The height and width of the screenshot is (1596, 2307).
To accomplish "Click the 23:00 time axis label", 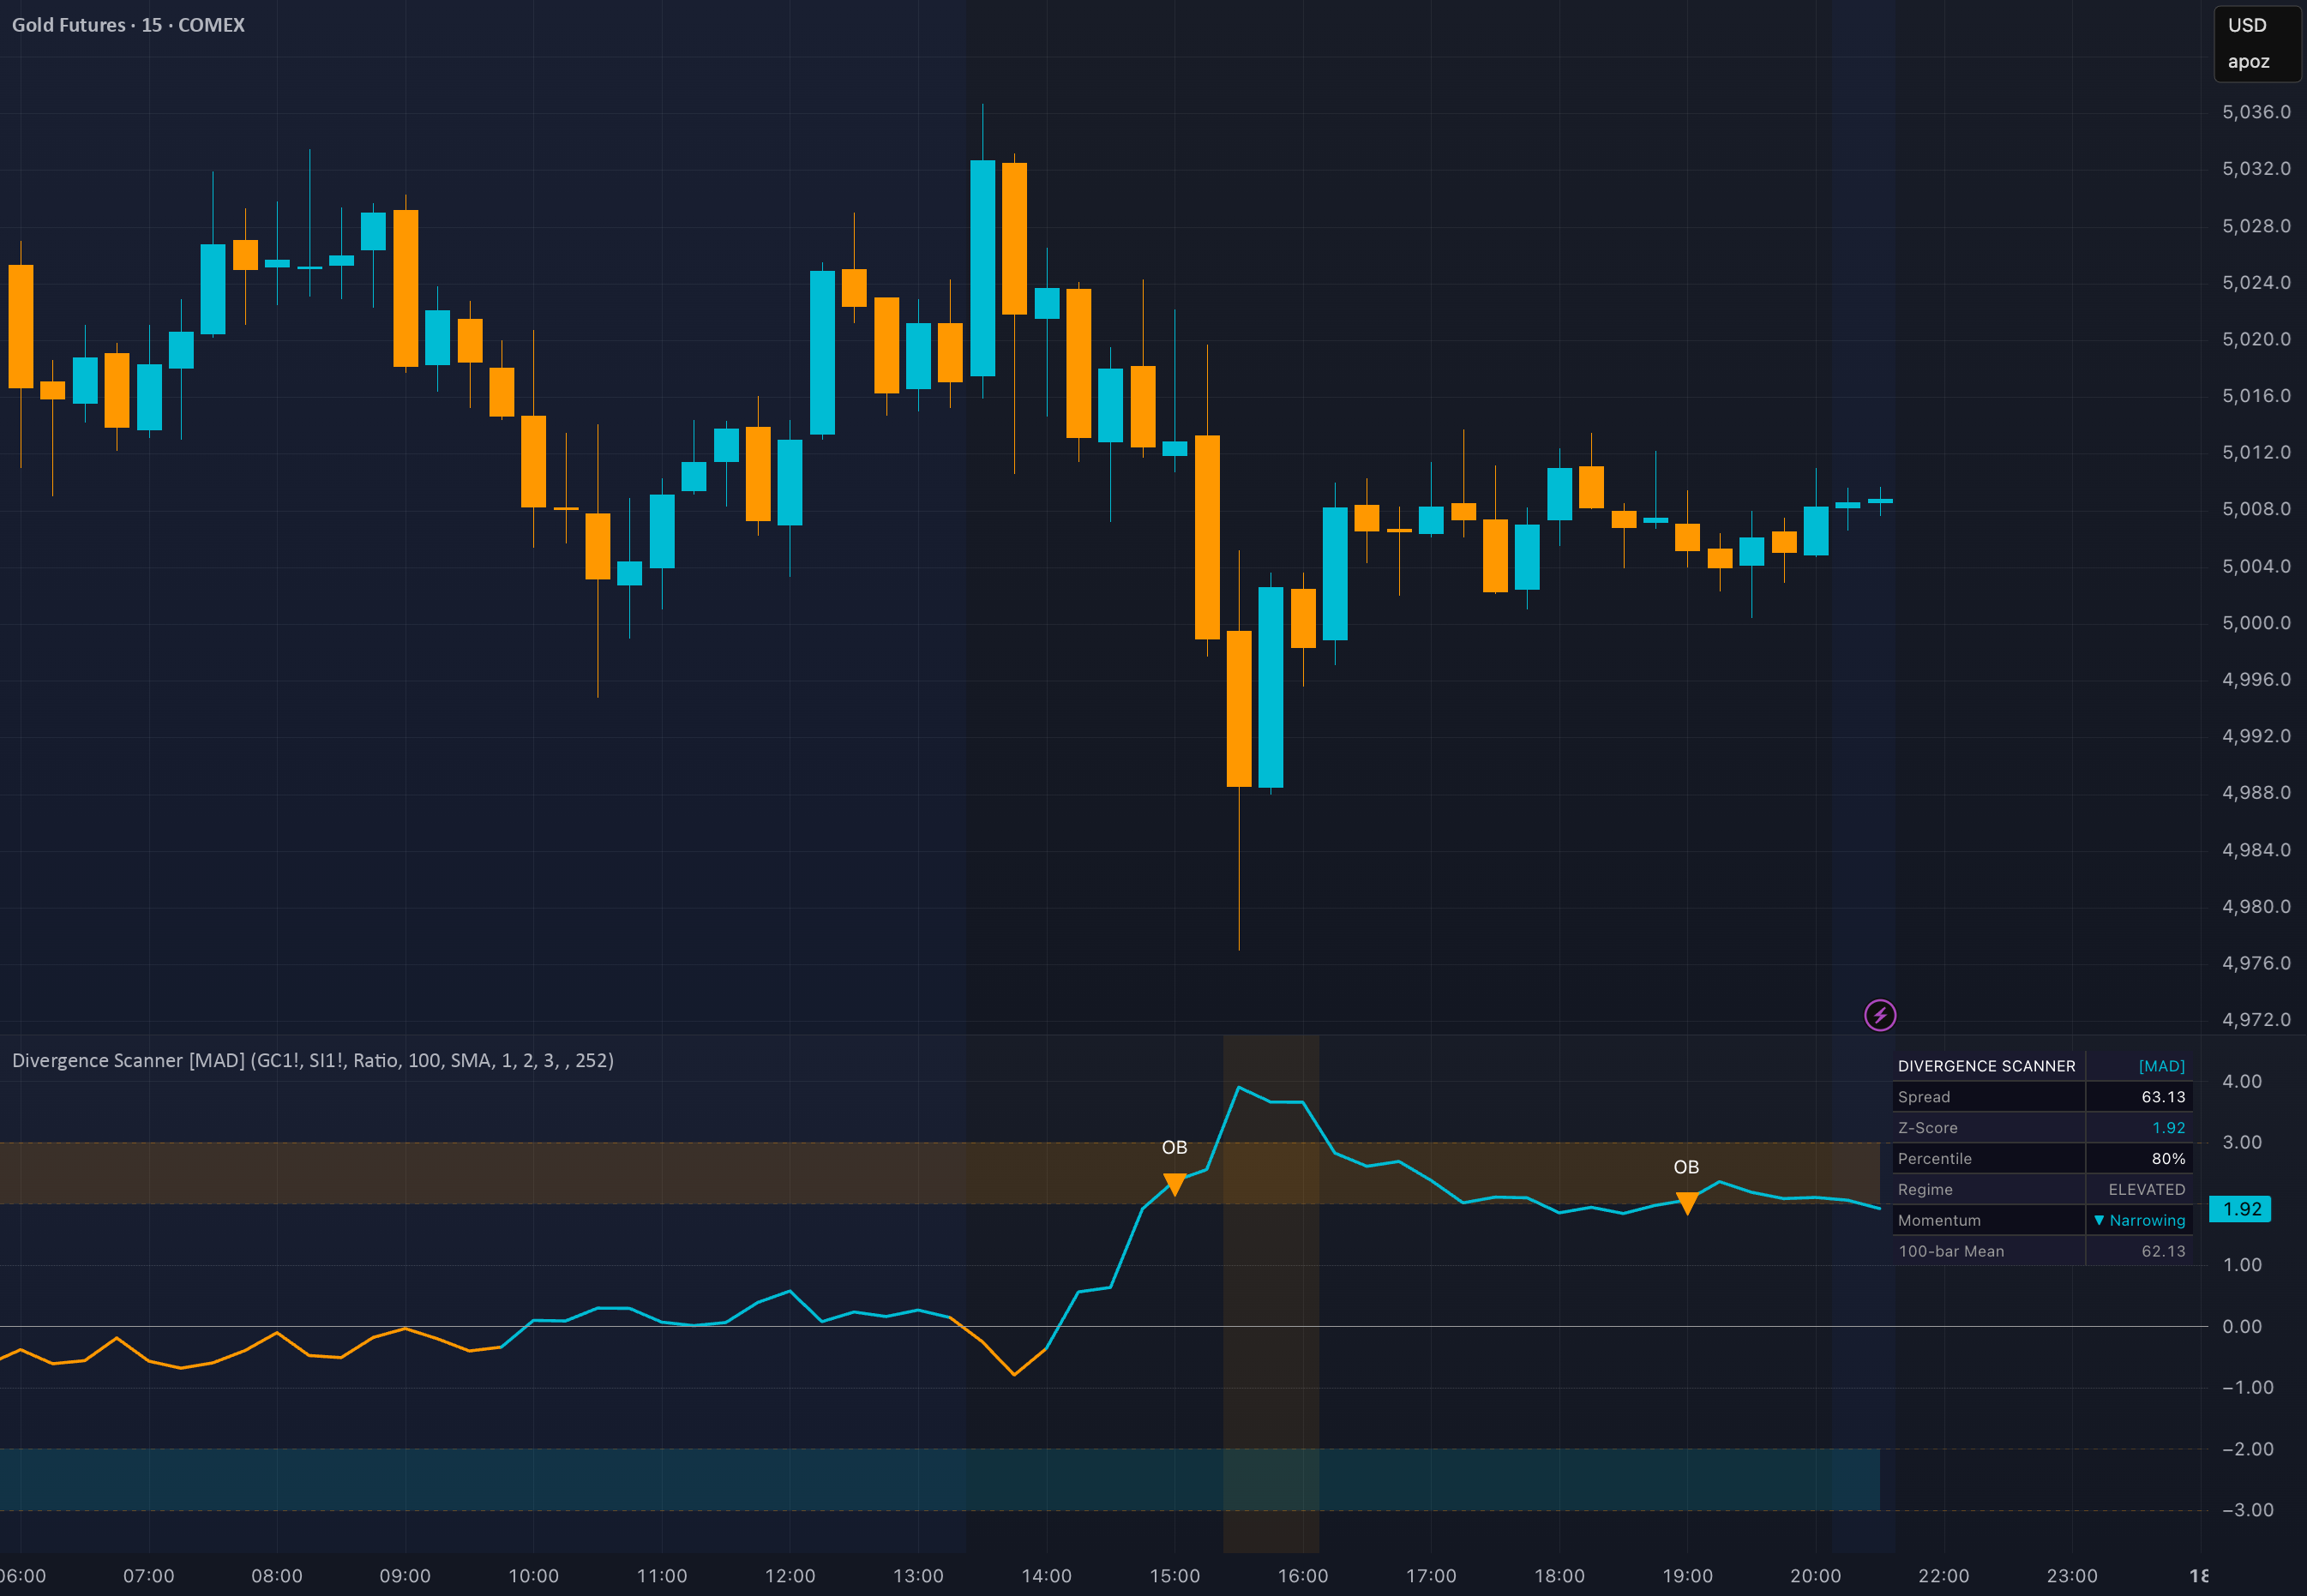I will click(2072, 1576).
